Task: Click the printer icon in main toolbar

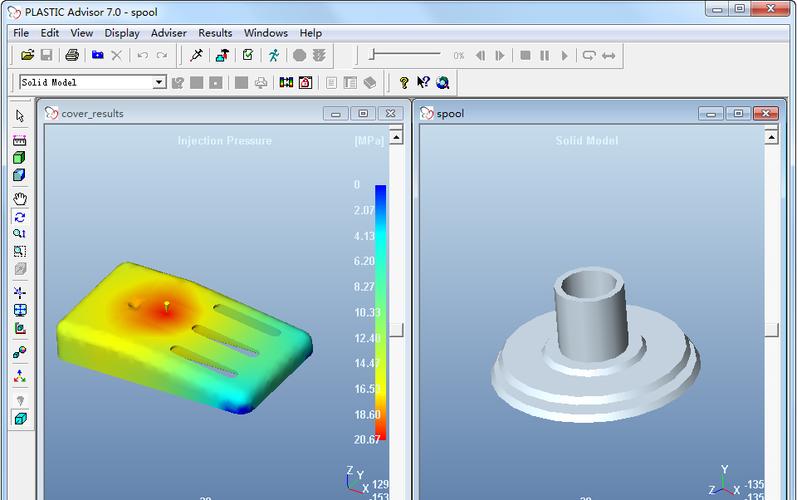Action: 72,55
